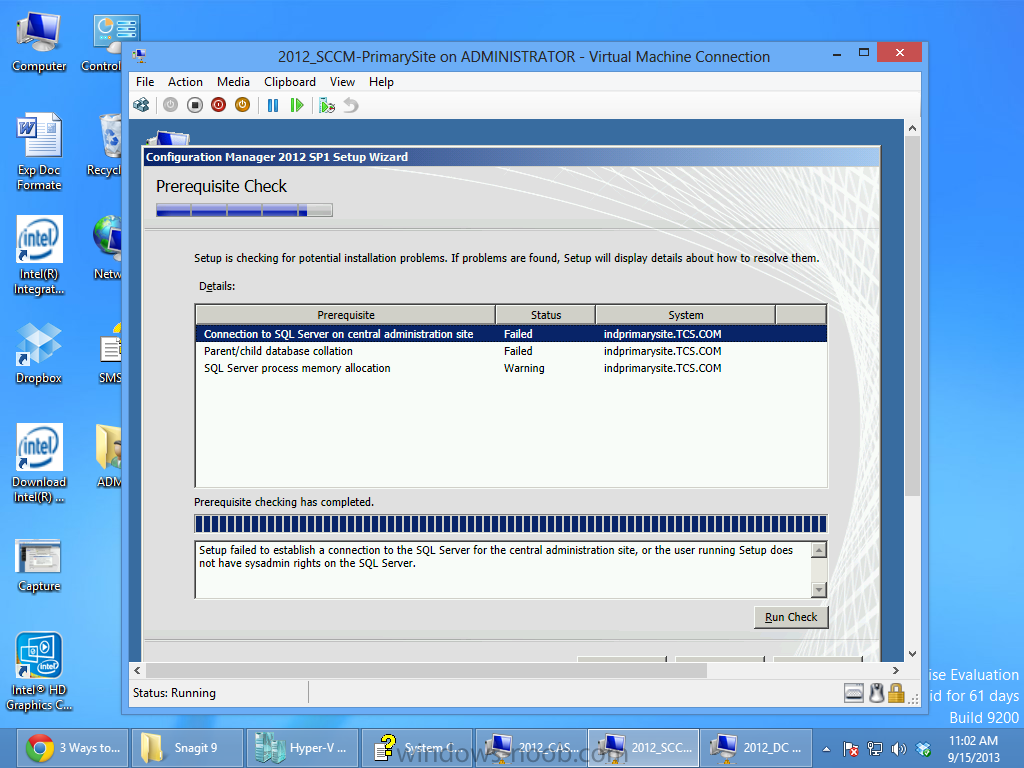The width and height of the screenshot is (1024, 768).
Task: Open the Intel HD Graphics C... desktop shortcut
Action: (39, 672)
